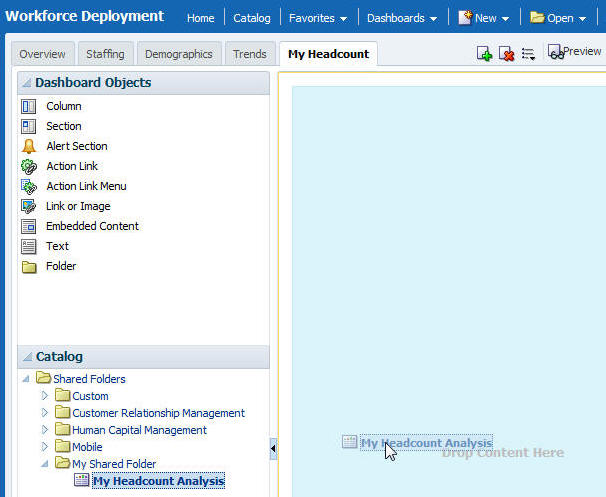This screenshot has width=606, height=497.
Task: Click the Folder object icon
Action: [x=29, y=267]
